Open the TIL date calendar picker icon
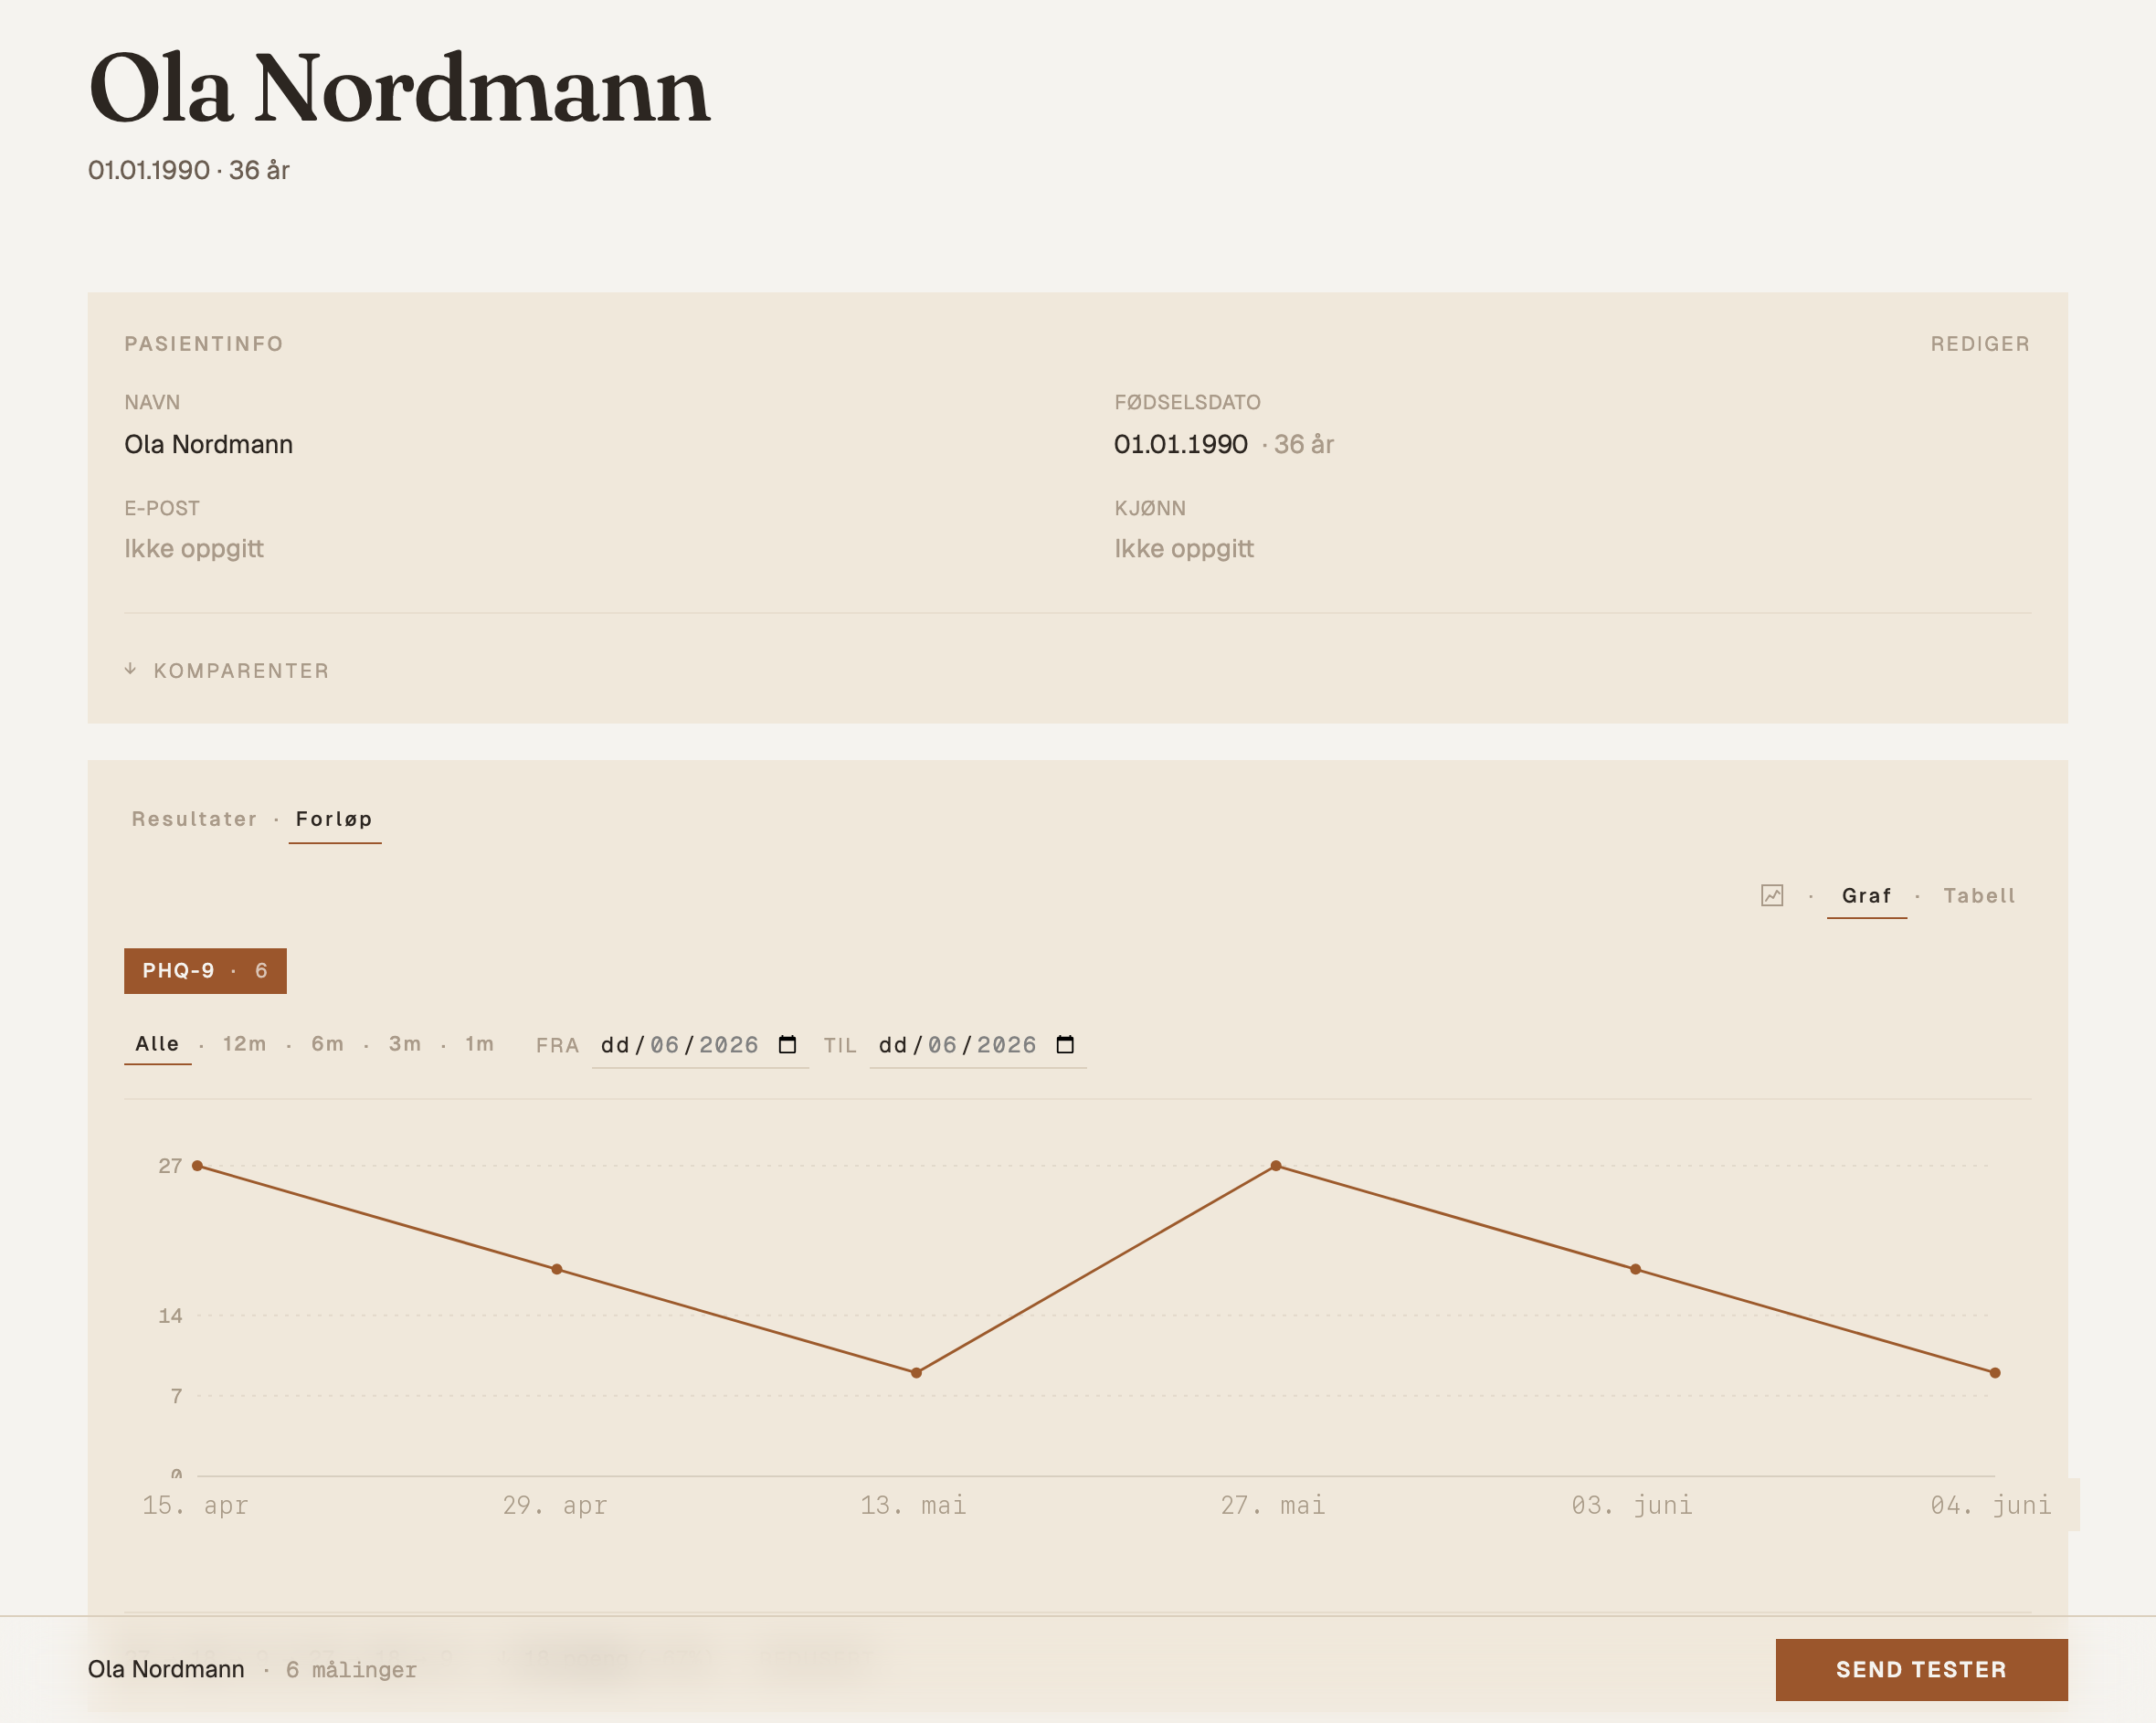The height and width of the screenshot is (1723, 2156). click(1065, 1044)
